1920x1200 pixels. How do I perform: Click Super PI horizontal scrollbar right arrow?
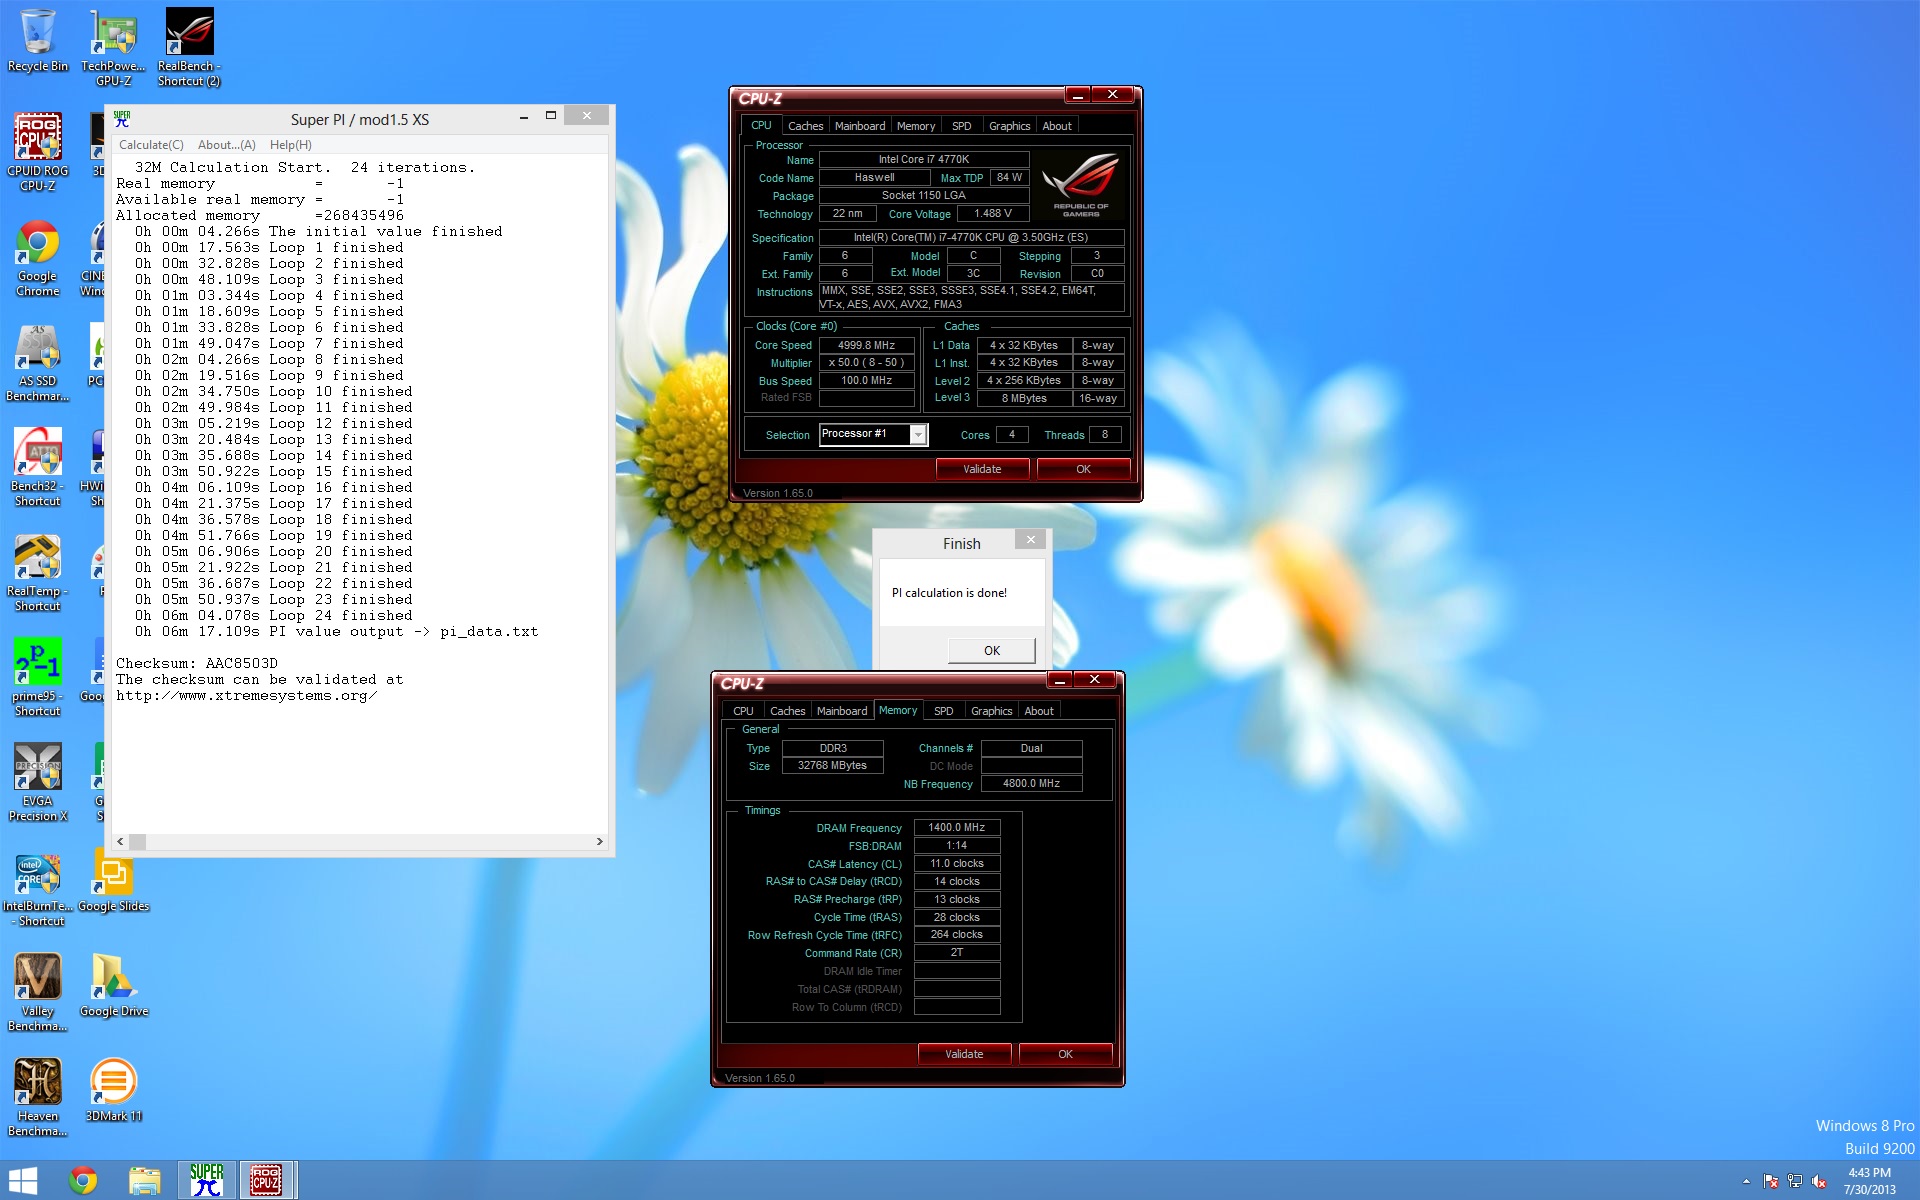pyautogui.click(x=599, y=842)
